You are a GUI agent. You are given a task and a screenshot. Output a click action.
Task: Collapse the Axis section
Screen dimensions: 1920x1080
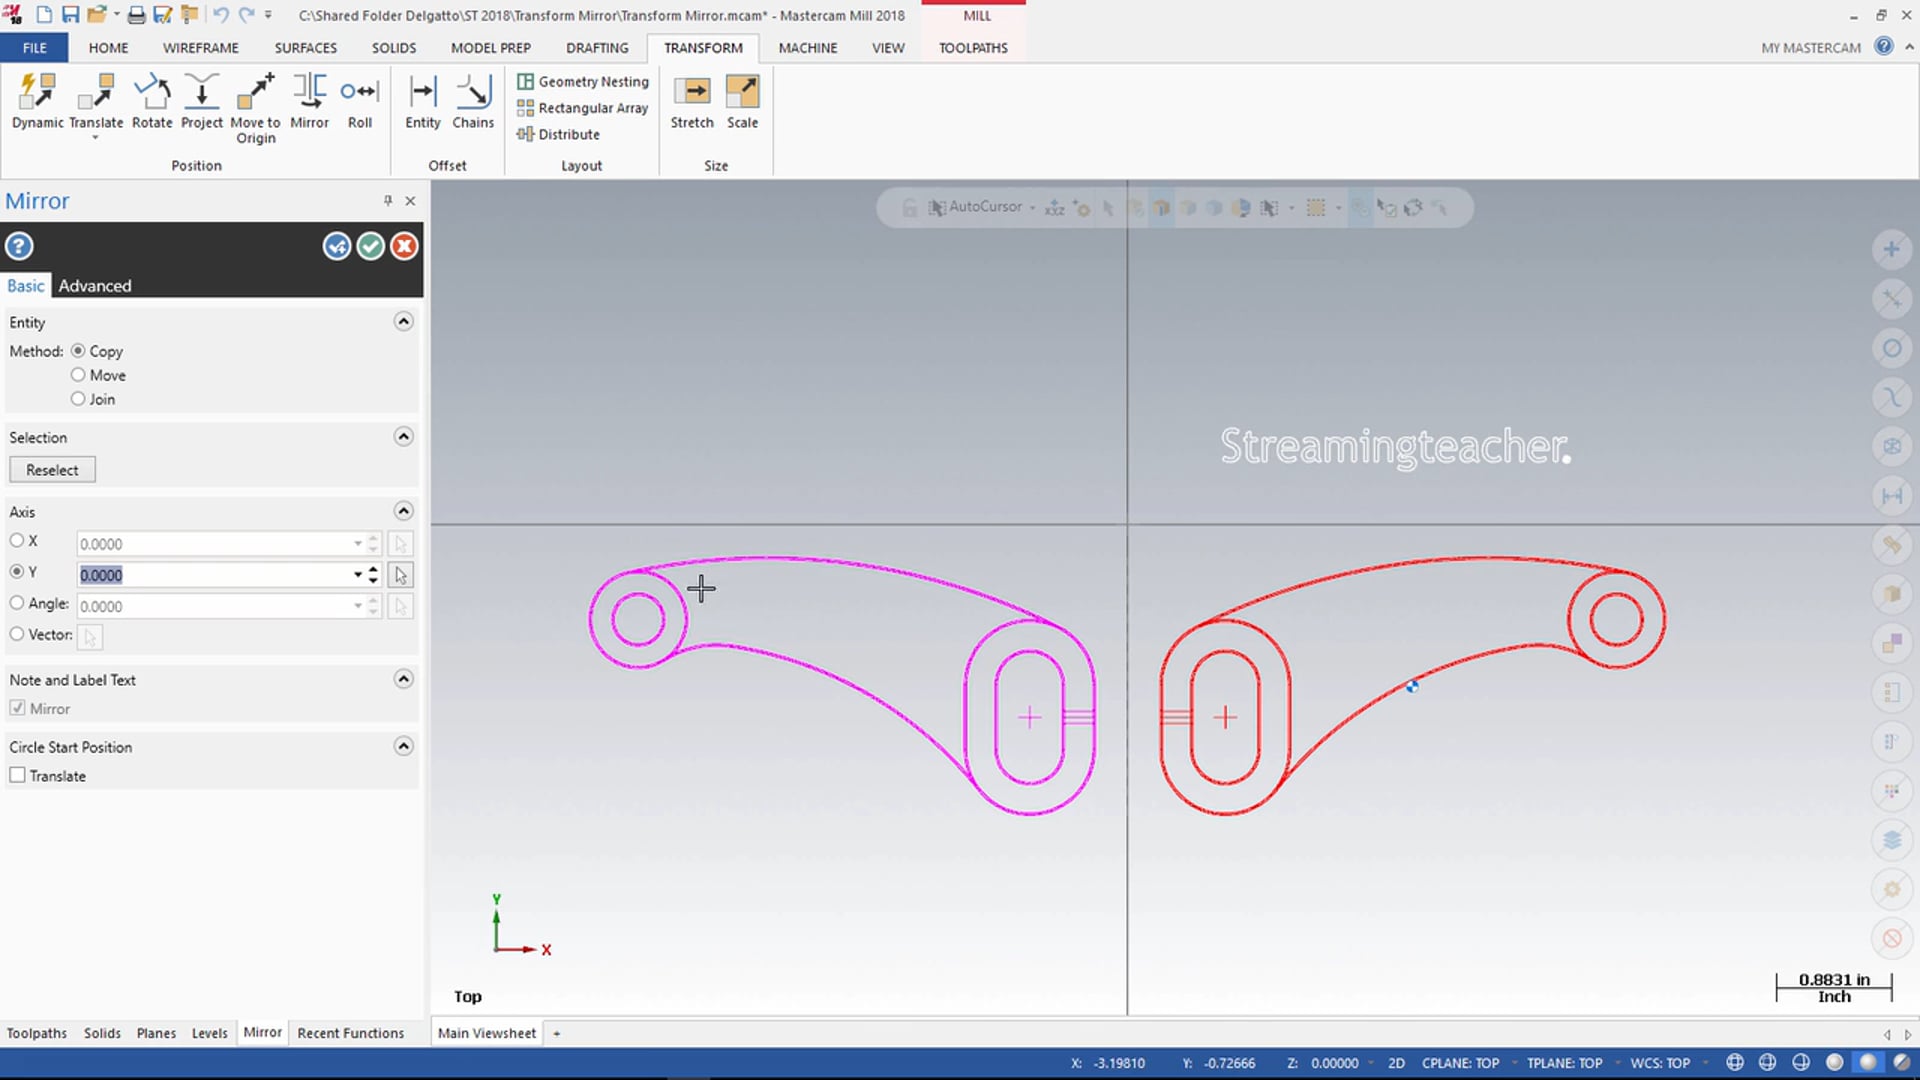tap(404, 511)
